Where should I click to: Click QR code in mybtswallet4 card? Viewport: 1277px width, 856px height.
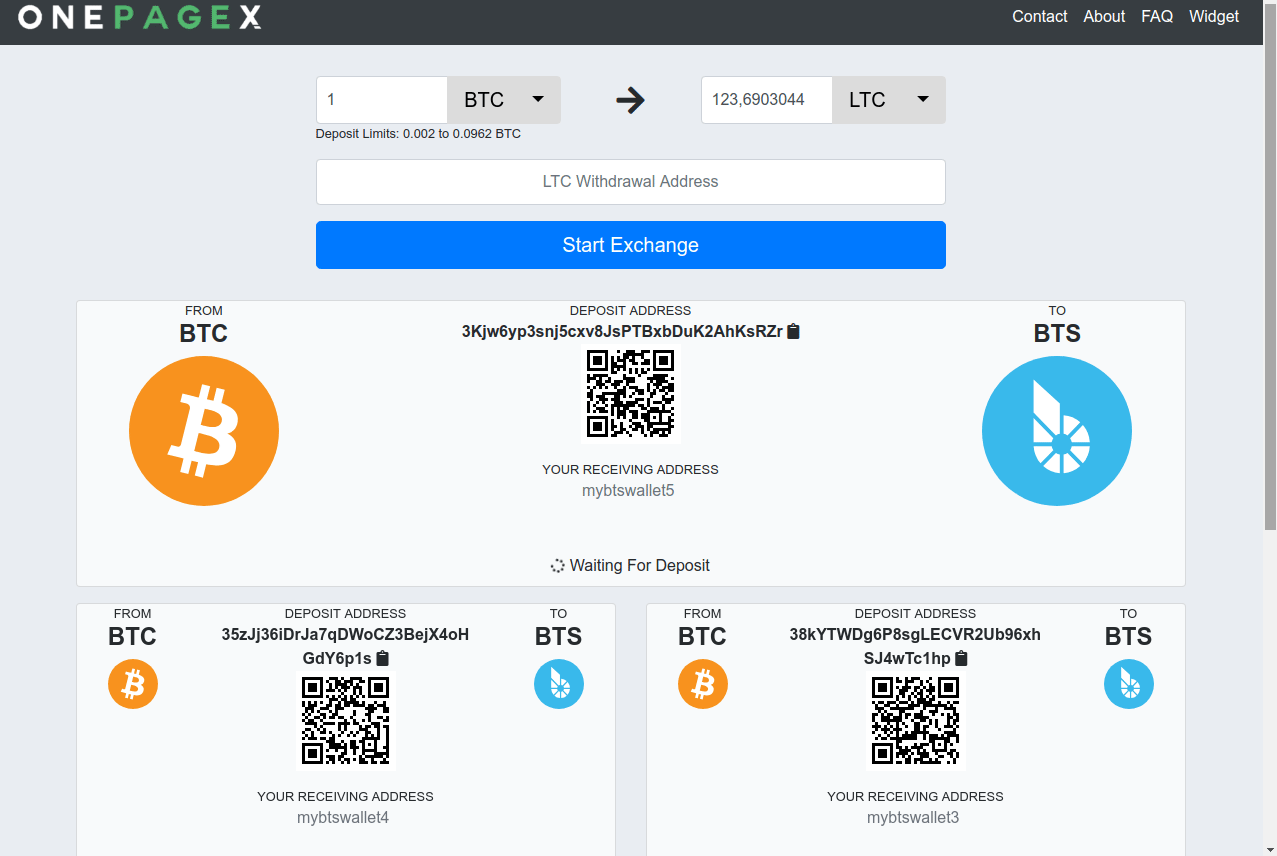(x=346, y=720)
